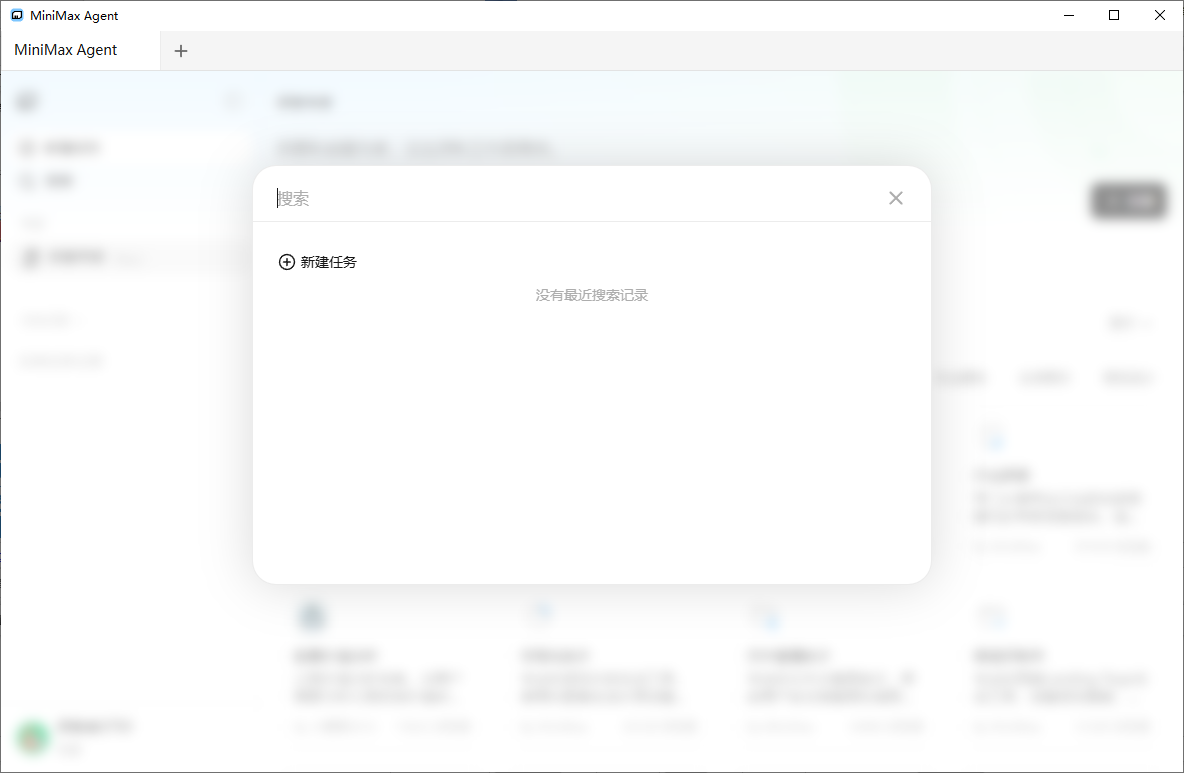Minimize the MiniMax Agent window
Viewport: 1184px width, 773px height.
click(x=1069, y=15)
